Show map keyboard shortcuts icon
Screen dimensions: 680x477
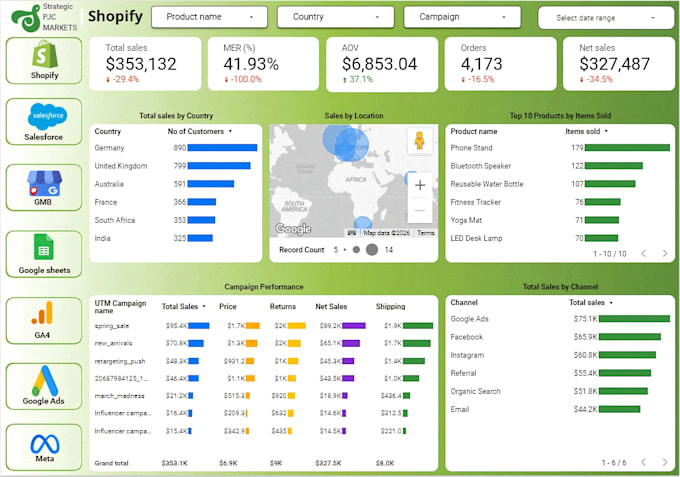tap(352, 233)
